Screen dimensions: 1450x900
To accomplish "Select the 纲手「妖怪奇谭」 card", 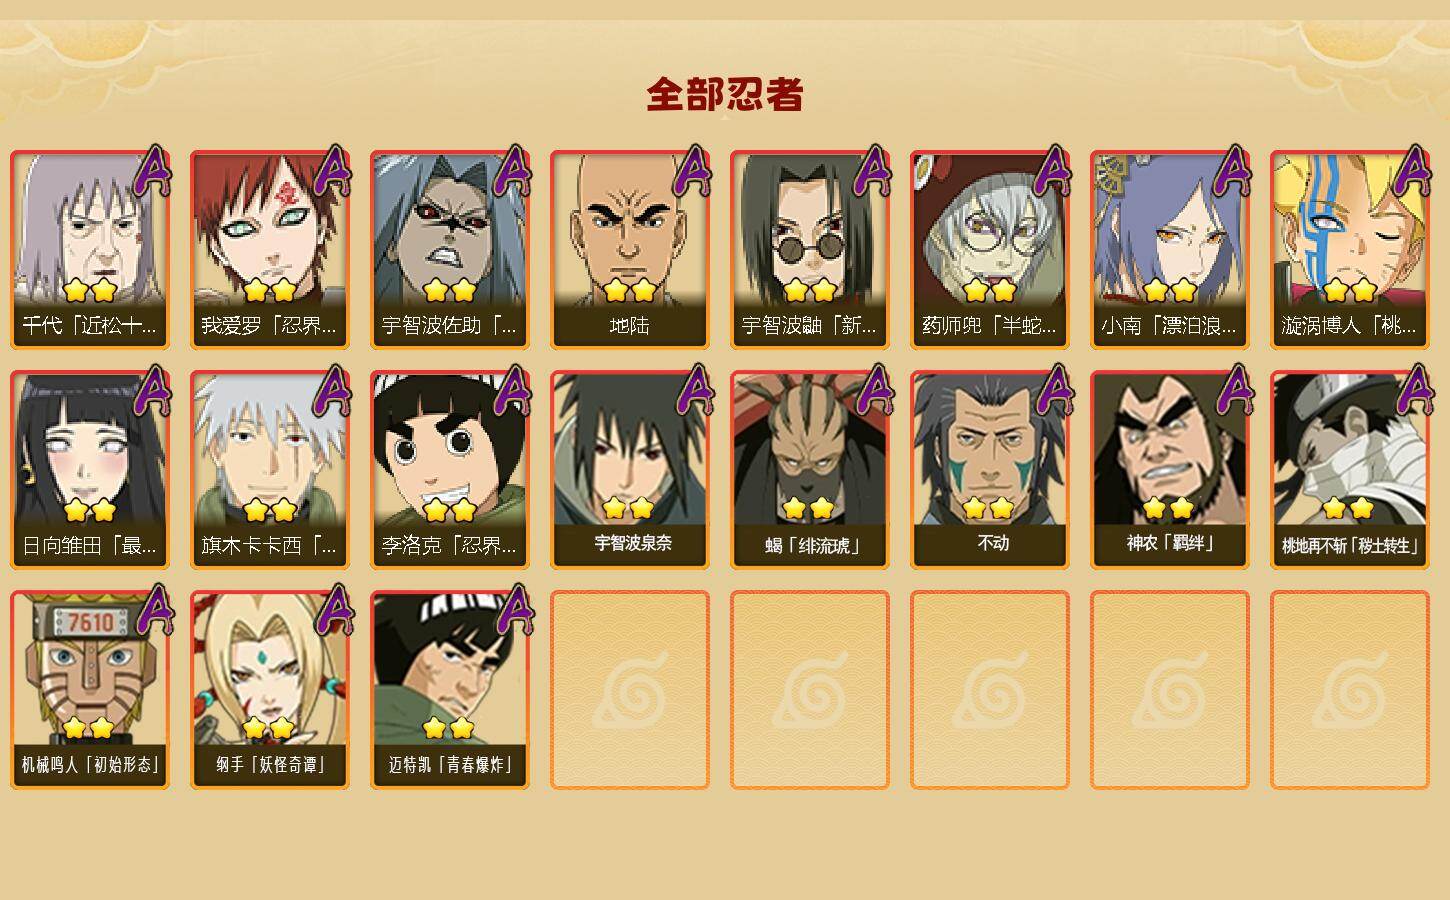I will click(x=270, y=690).
